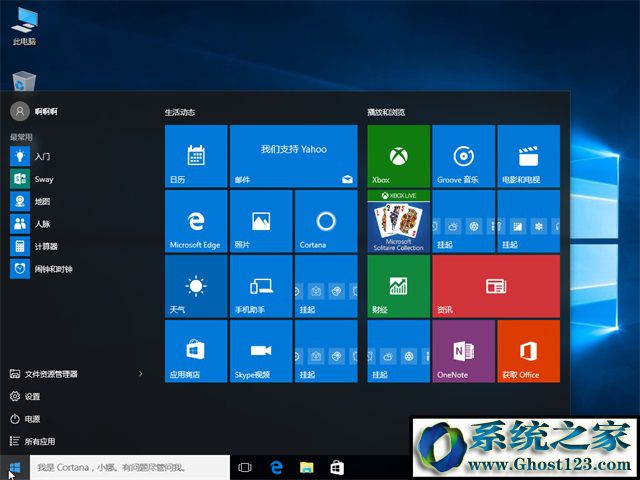The height and width of the screenshot is (480, 640).
Task: Select the Recycle Bin desktop icon
Action: pos(24,81)
